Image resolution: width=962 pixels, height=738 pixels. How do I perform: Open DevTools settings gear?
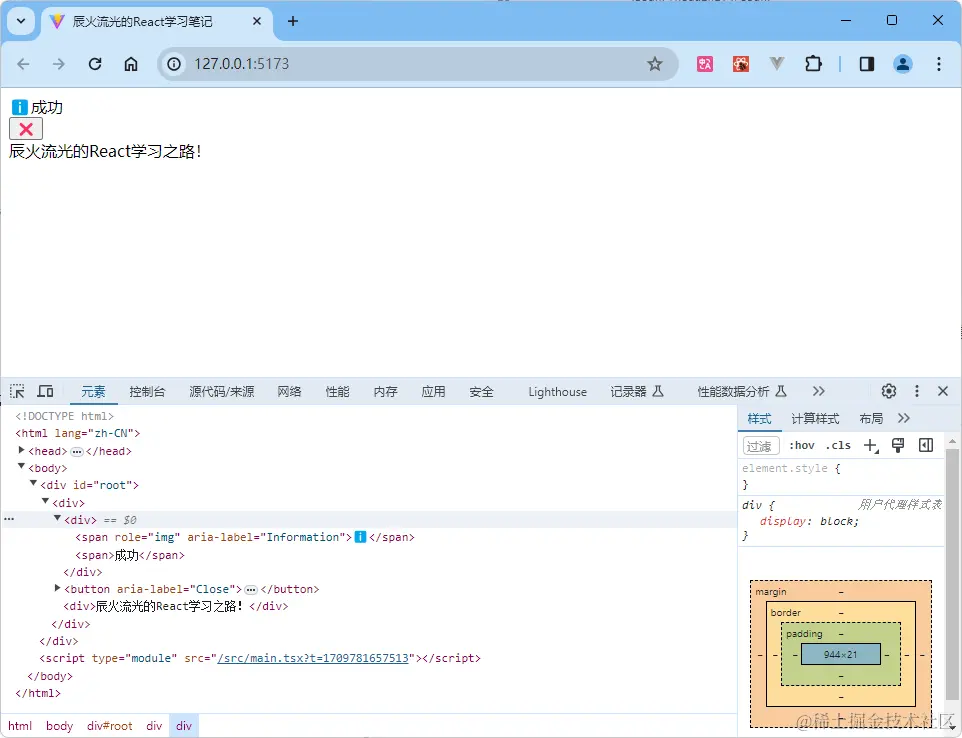point(888,391)
